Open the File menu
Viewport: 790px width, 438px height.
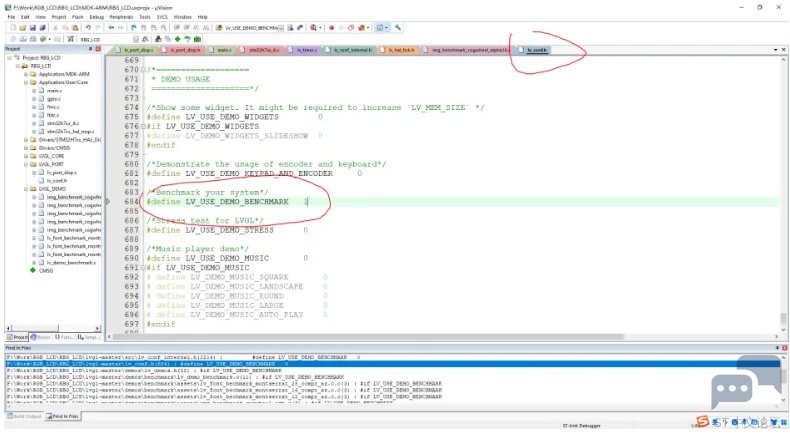11,17
